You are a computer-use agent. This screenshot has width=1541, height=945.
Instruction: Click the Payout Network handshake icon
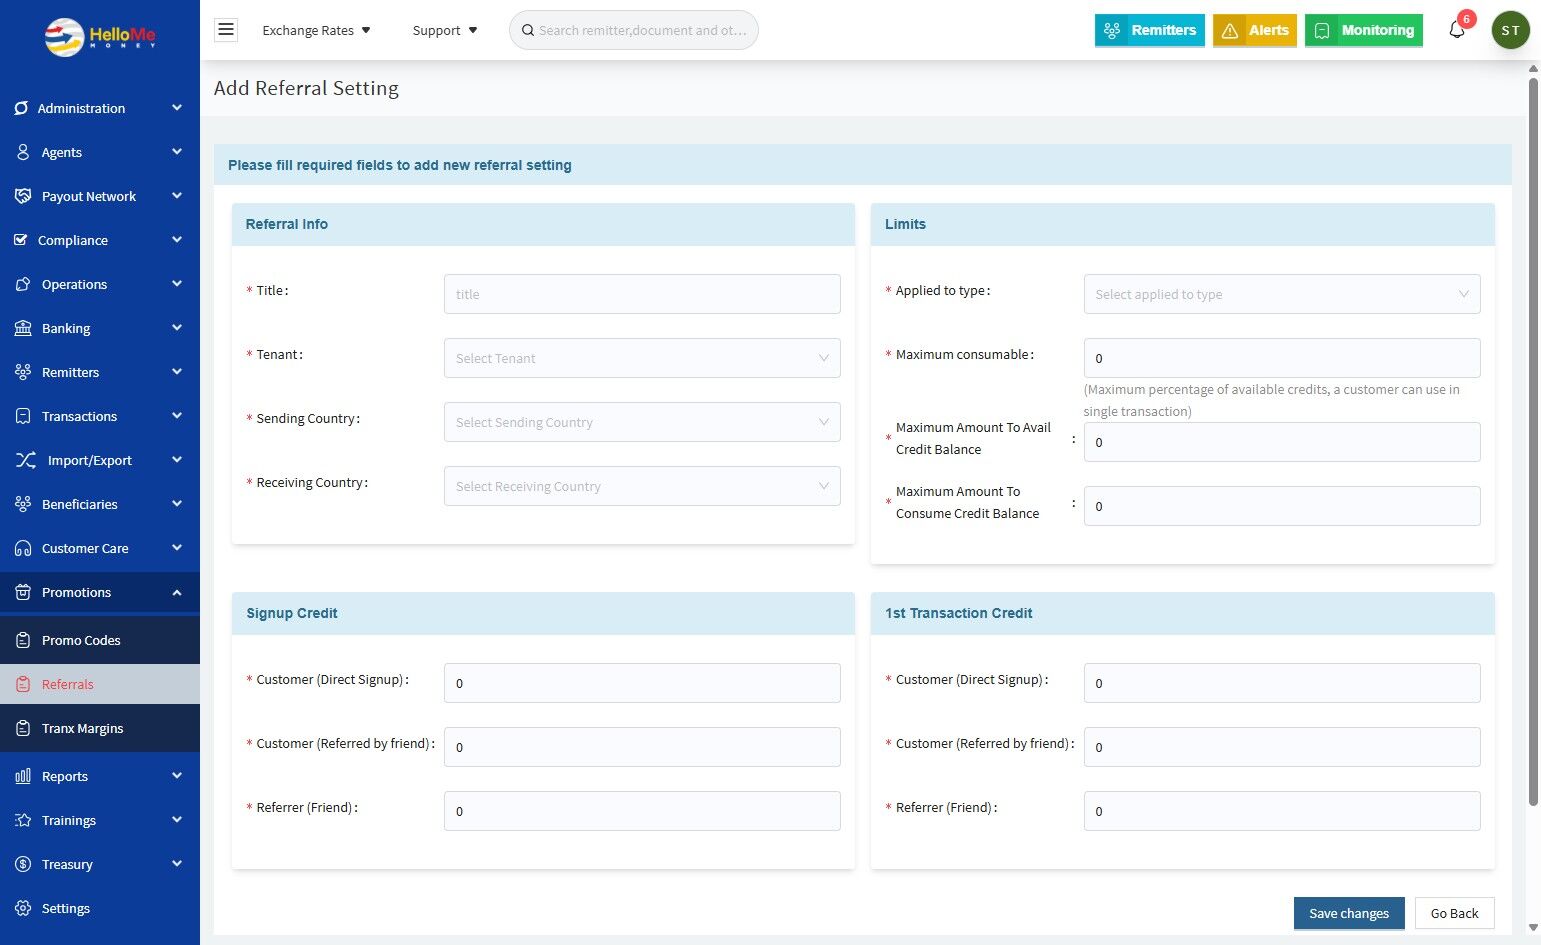(23, 196)
